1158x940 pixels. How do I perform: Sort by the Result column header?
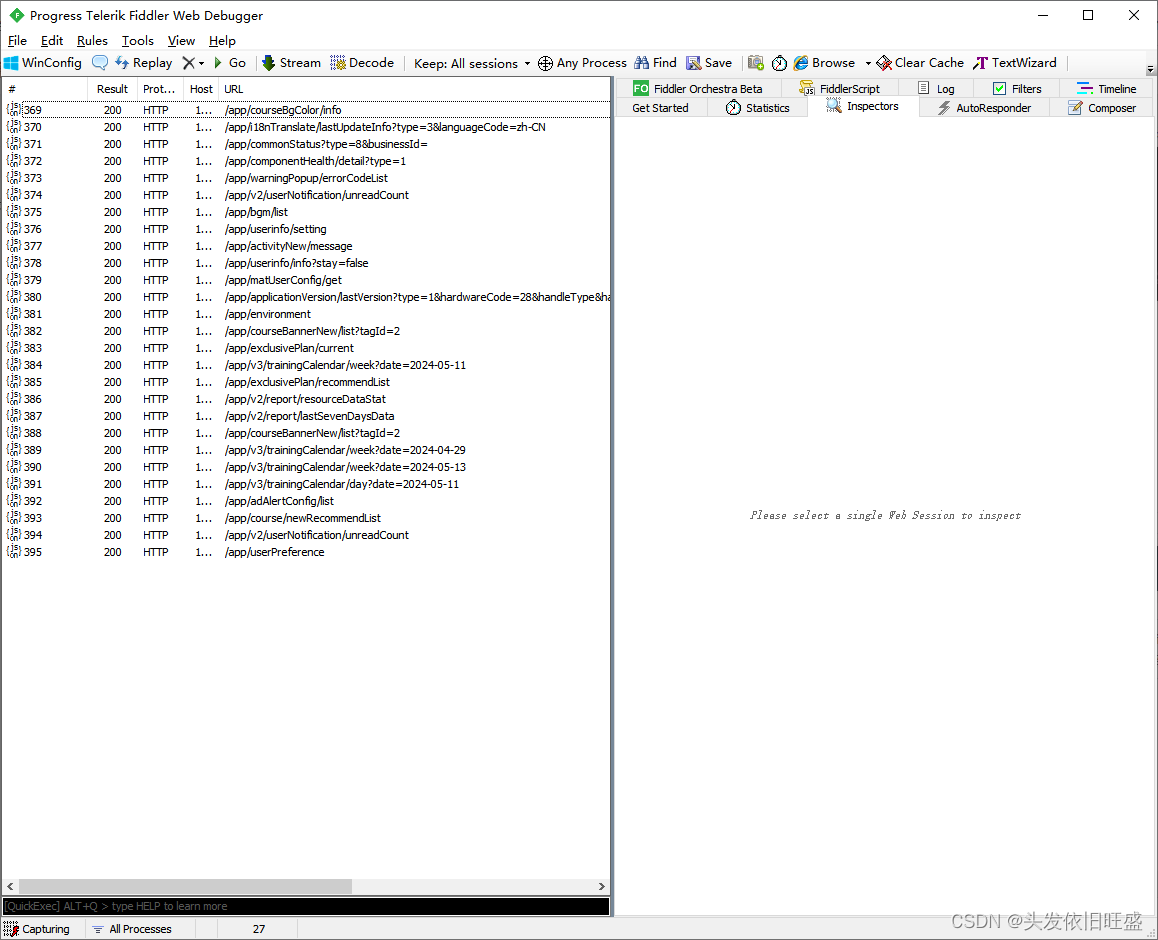click(x=112, y=89)
